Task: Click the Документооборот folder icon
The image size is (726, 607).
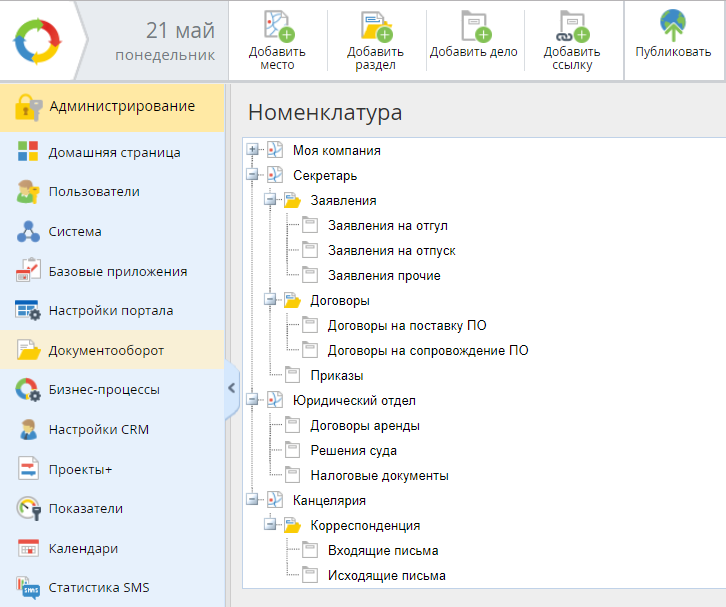Action: [29, 350]
